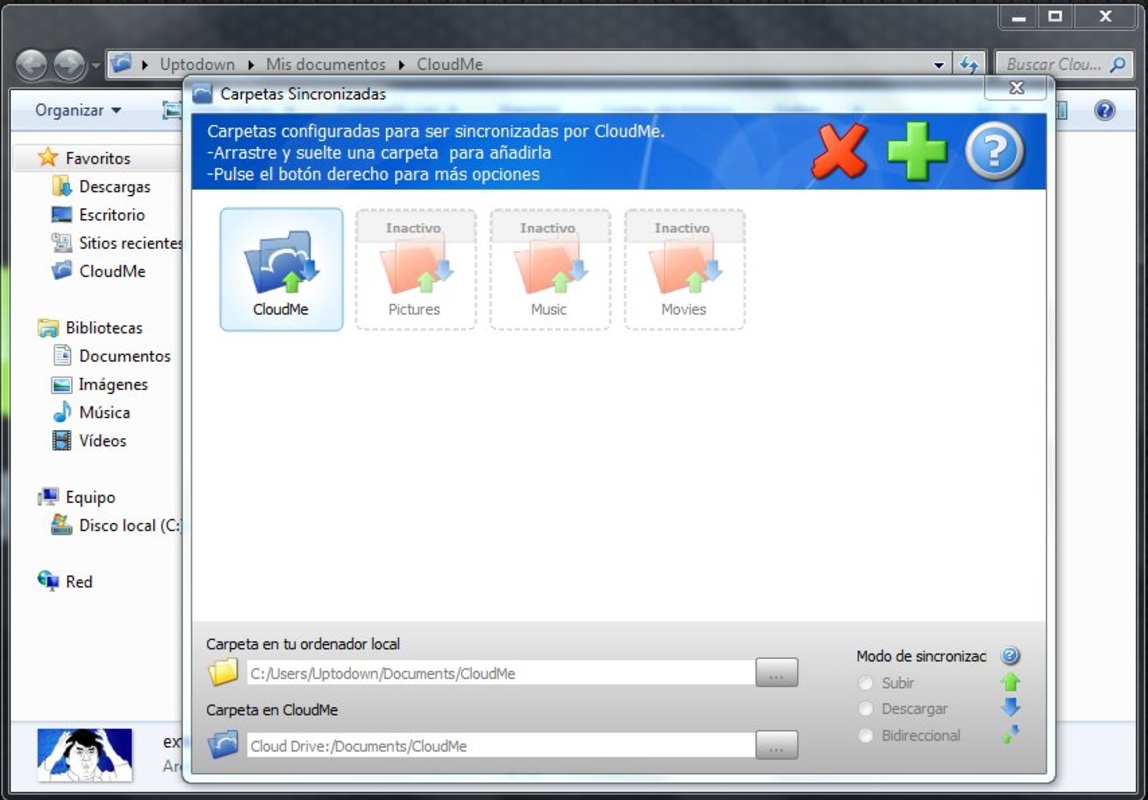Viewport: 1148px width, 800px height.
Task: Select the CloudMe synced folder tile
Action: pyautogui.click(x=281, y=269)
